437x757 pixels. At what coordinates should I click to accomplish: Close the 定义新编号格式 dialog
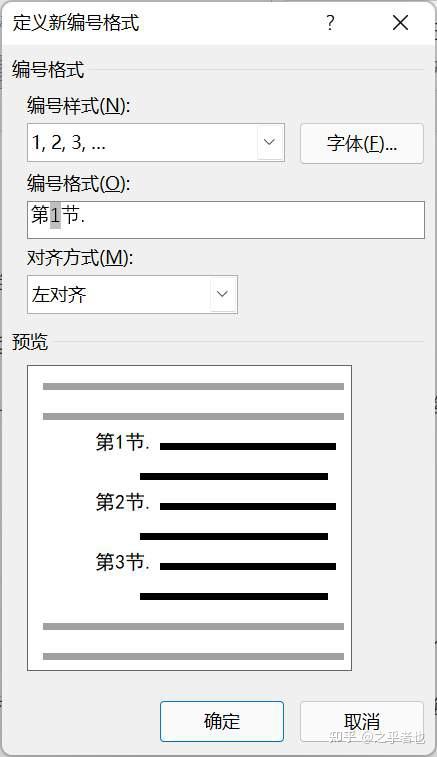(x=400, y=23)
